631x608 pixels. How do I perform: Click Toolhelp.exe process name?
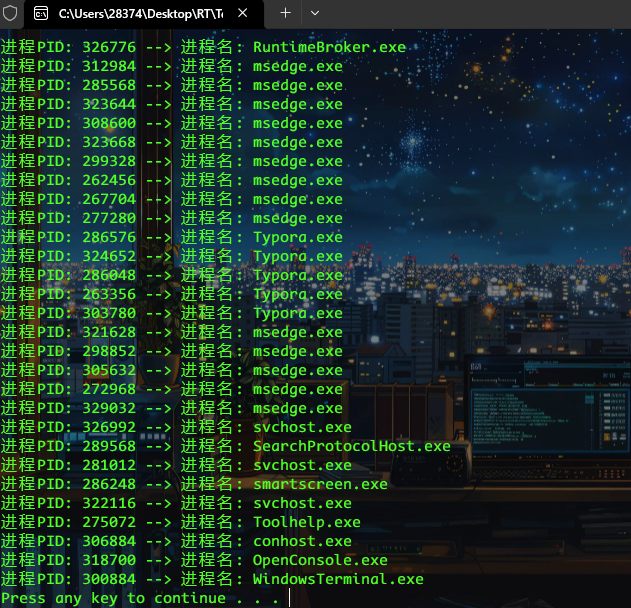click(307, 523)
